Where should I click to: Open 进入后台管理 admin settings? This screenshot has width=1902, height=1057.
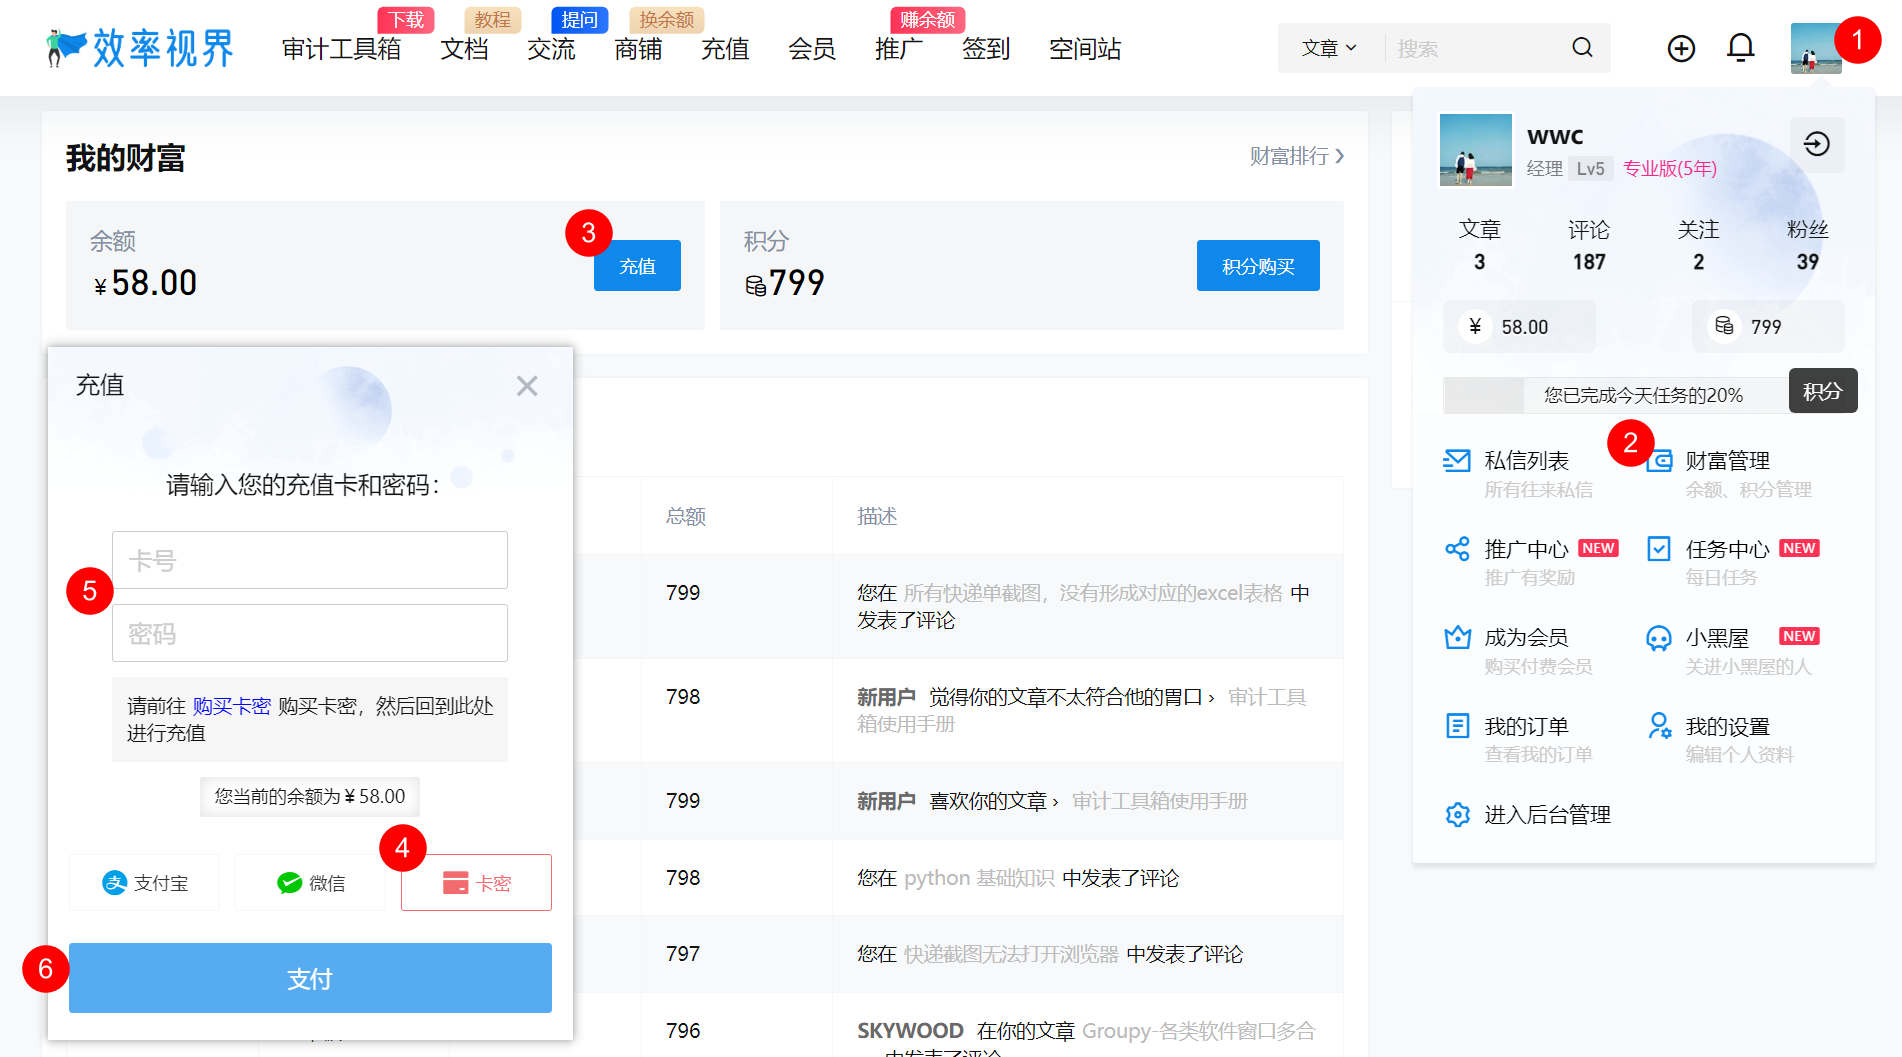[x=1546, y=815]
